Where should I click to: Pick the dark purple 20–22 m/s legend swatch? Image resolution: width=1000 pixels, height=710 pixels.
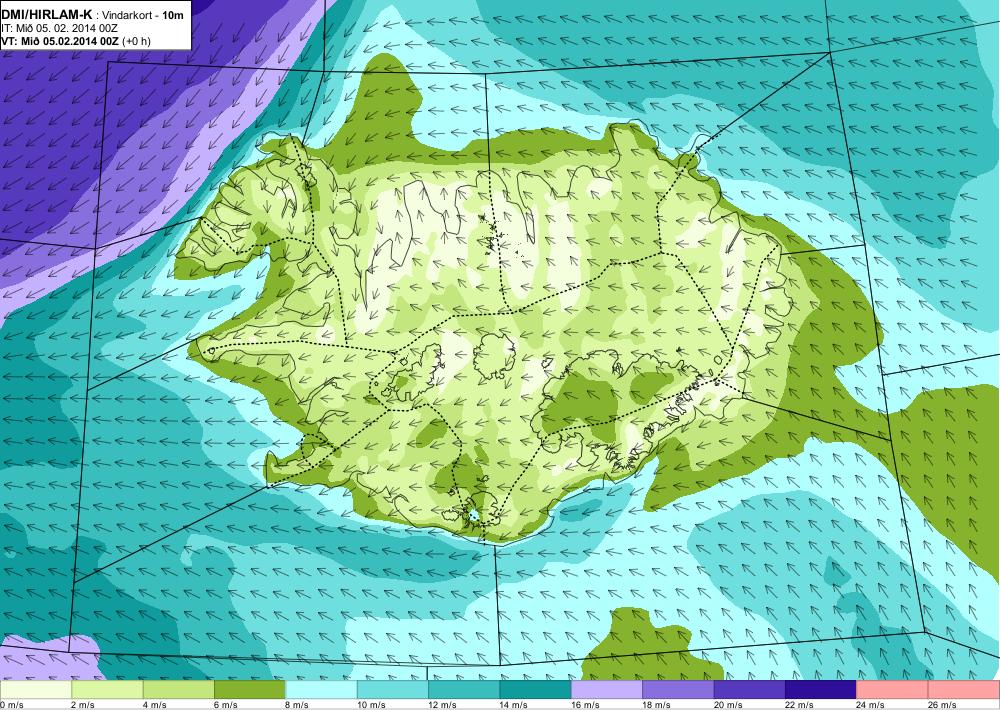[750, 690]
